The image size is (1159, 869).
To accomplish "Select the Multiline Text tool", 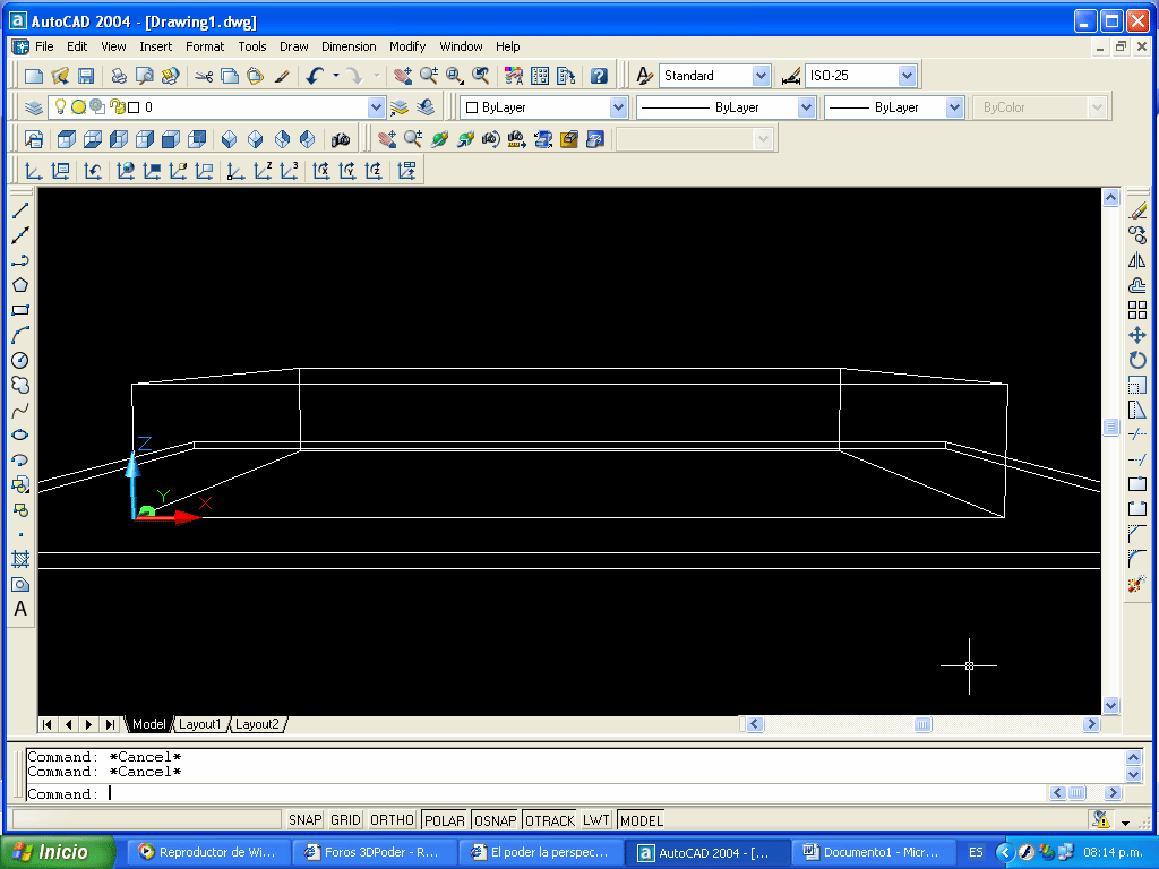I will tap(20, 609).
